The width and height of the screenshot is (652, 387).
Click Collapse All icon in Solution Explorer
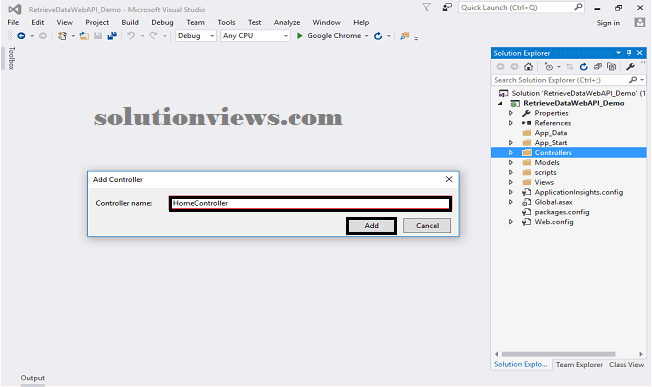[598, 67]
